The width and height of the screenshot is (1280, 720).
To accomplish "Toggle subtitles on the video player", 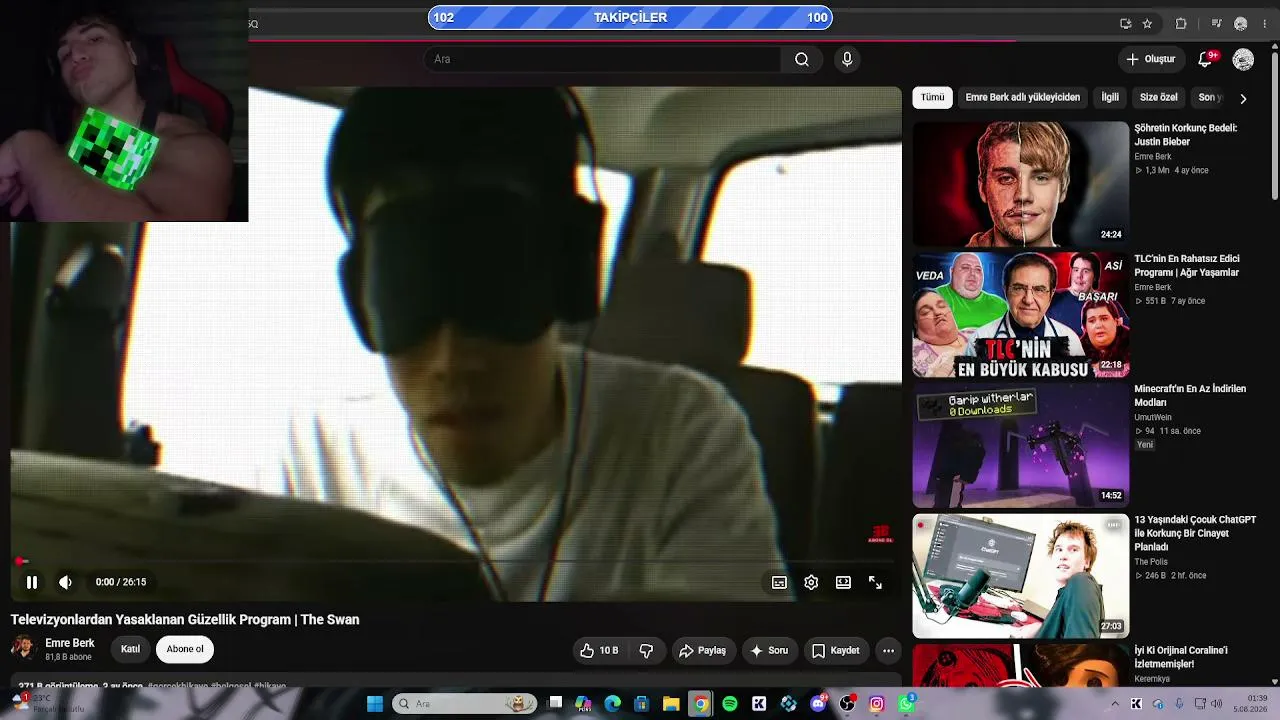I will (x=779, y=582).
